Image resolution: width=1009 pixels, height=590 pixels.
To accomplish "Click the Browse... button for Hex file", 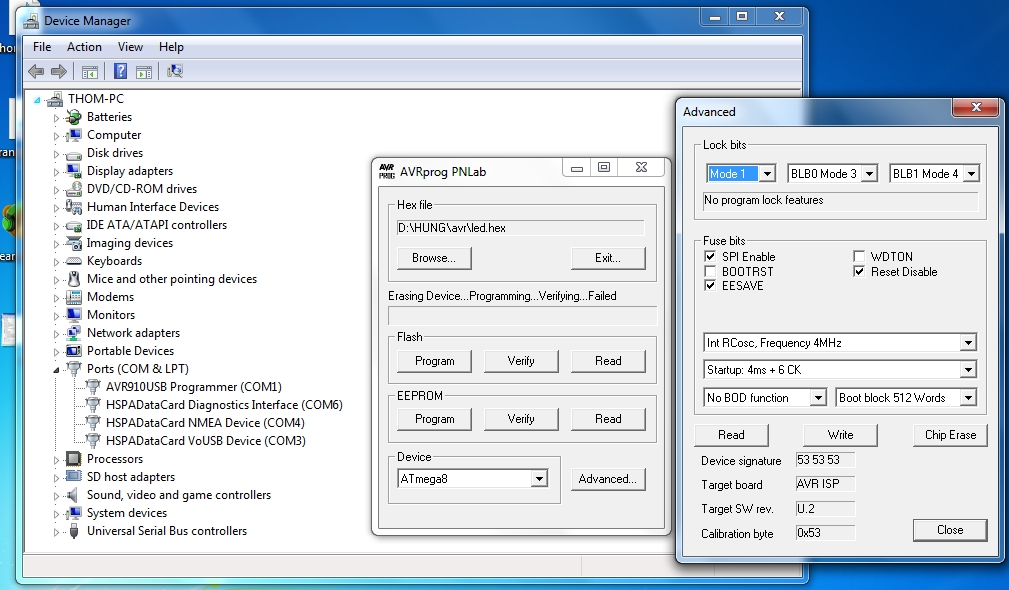I will [x=433, y=258].
